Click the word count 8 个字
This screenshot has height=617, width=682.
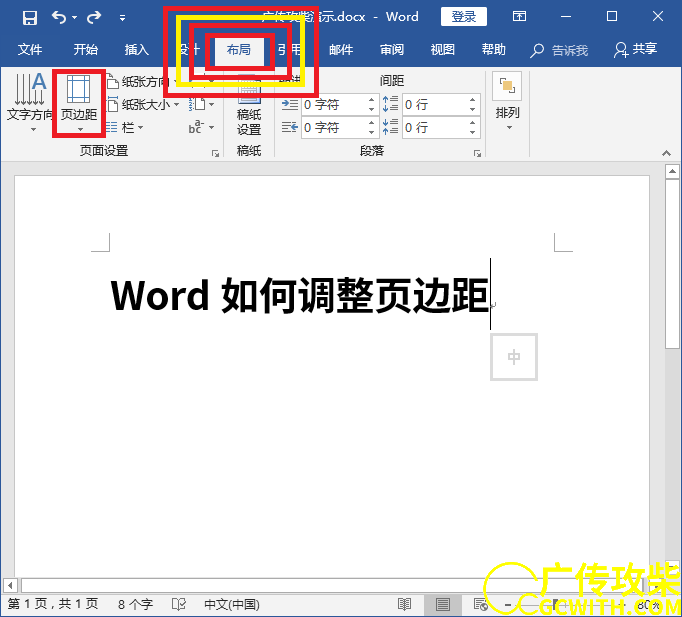pyautogui.click(x=135, y=604)
